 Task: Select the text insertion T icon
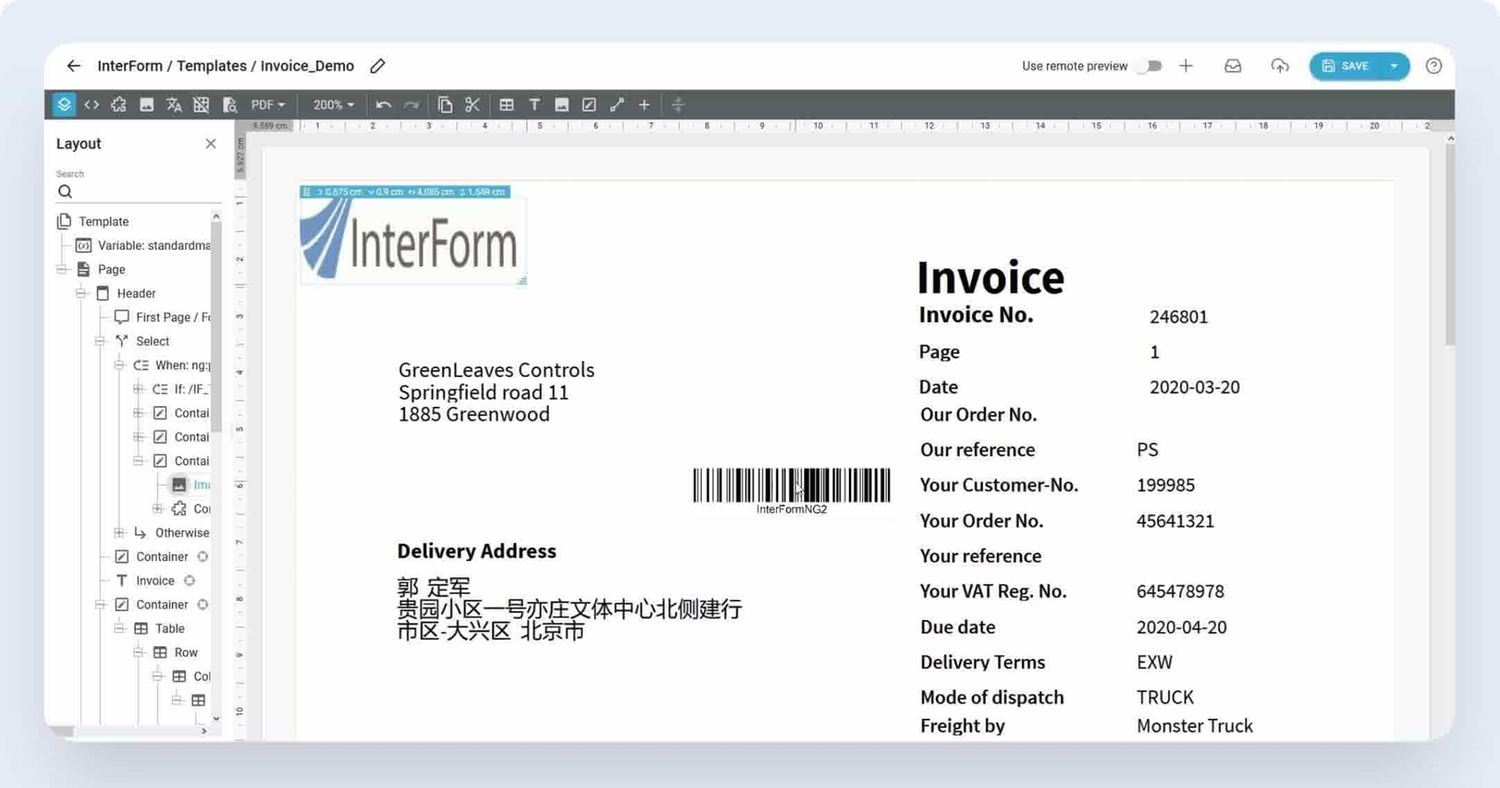pos(534,104)
